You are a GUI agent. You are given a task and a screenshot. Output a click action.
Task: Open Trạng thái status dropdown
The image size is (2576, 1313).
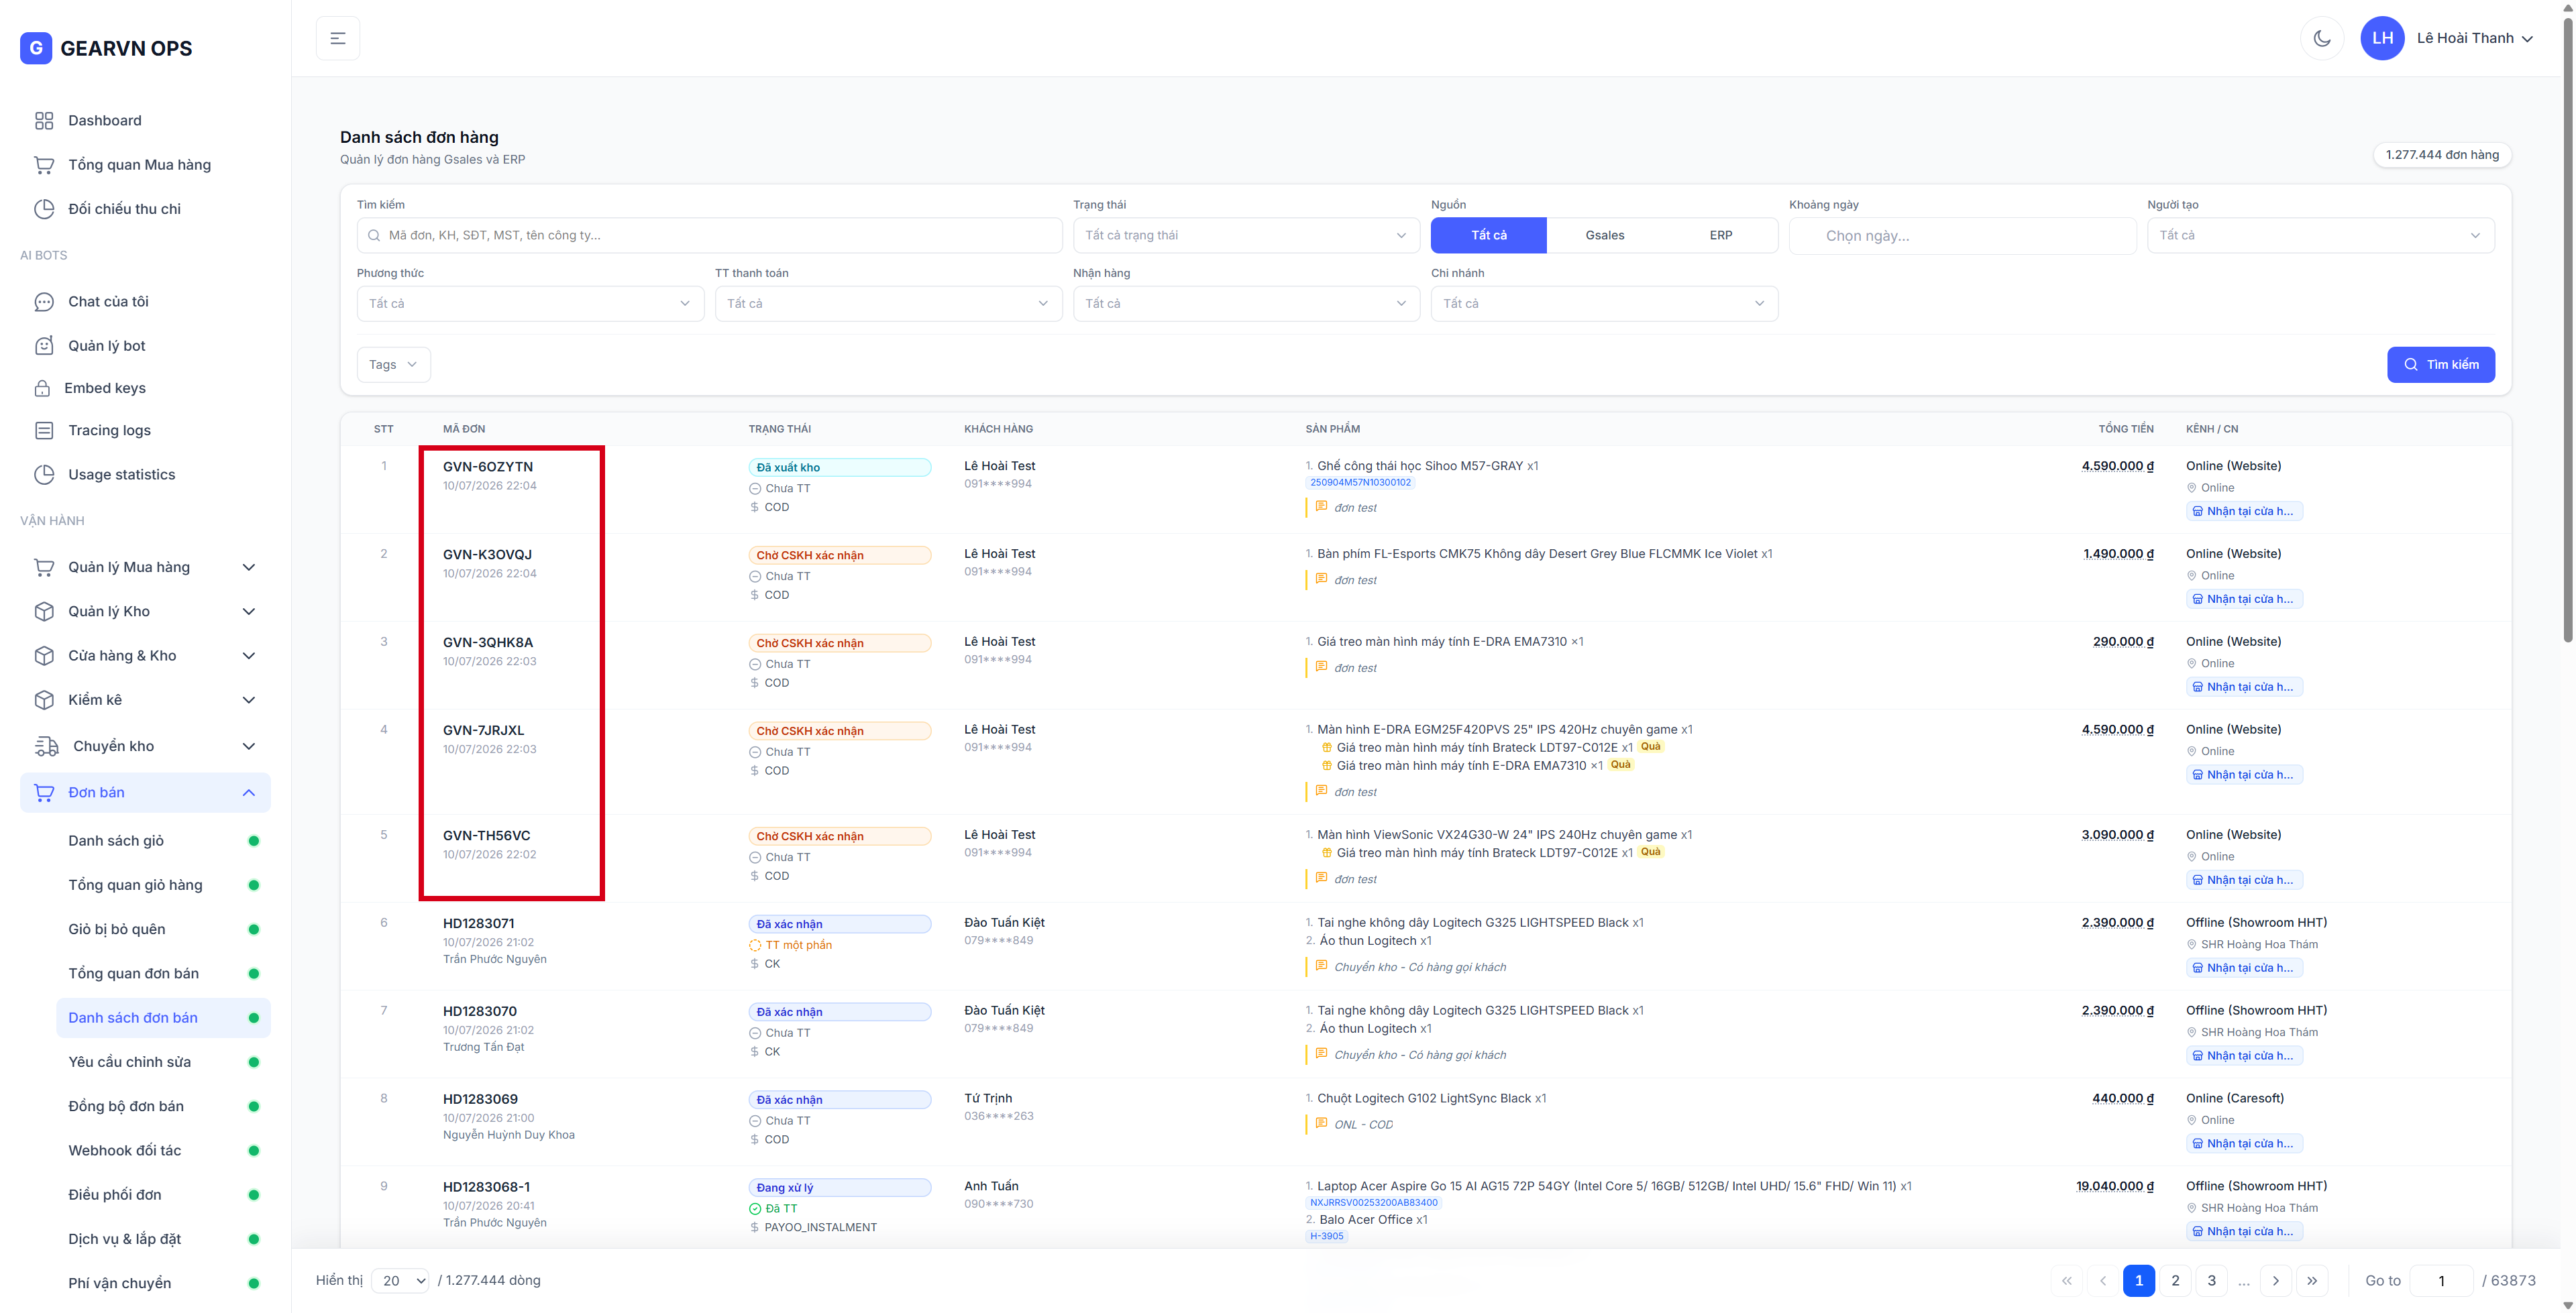(1246, 236)
